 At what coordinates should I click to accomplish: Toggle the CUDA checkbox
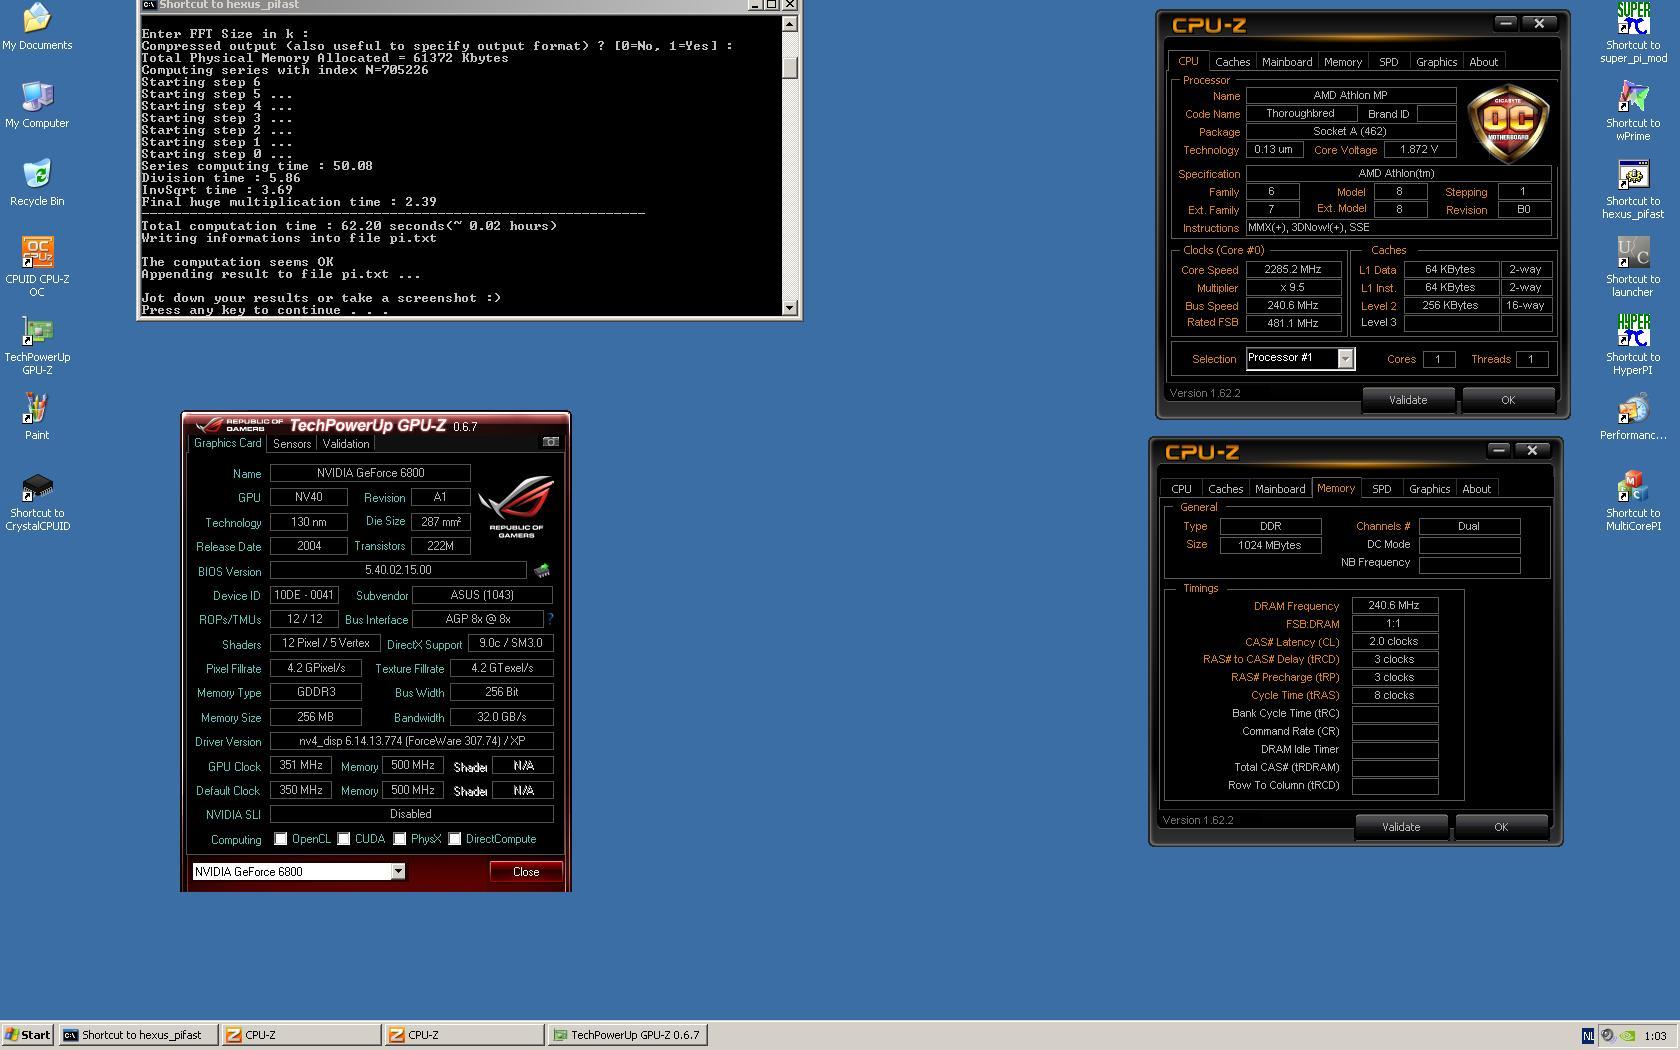coord(344,839)
